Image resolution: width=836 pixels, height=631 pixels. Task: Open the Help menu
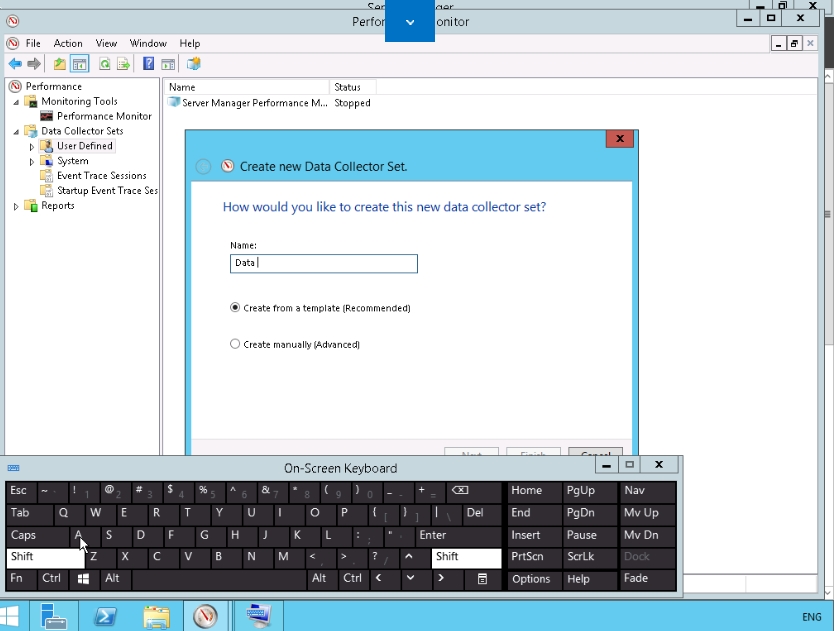click(x=189, y=44)
